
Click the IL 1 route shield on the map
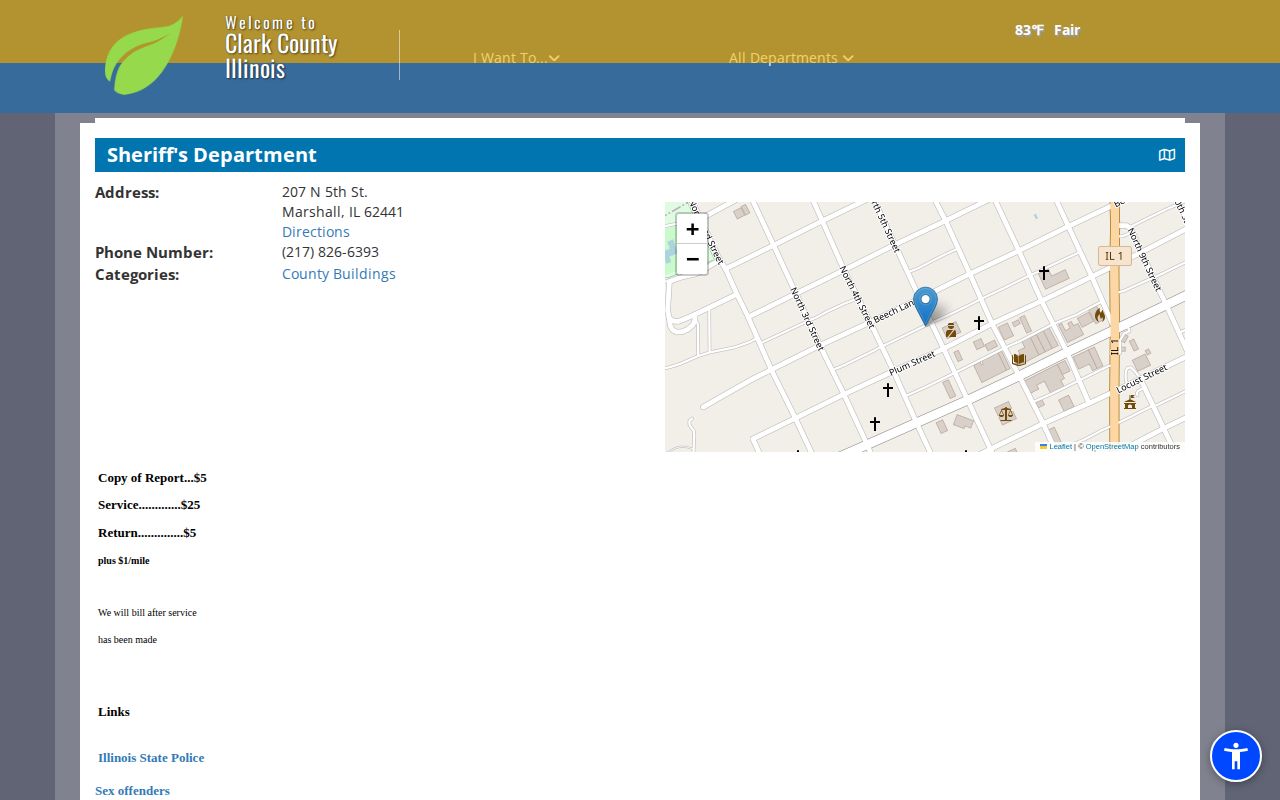tap(1114, 256)
